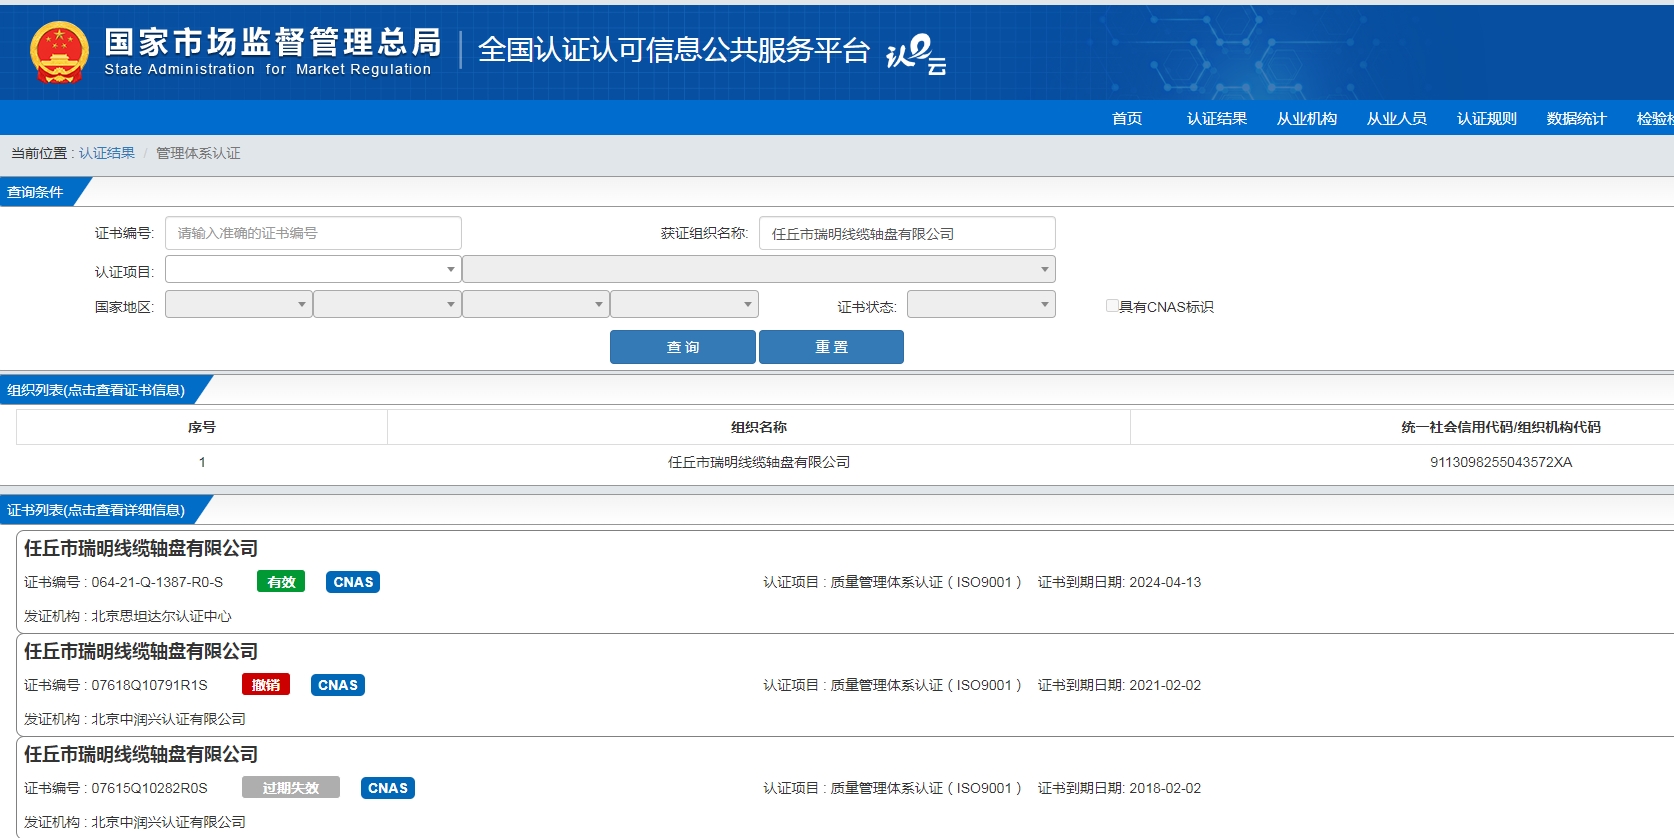1674x838 pixels.
Task: Go to 从业机构 menu
Action: point(1307,118)
